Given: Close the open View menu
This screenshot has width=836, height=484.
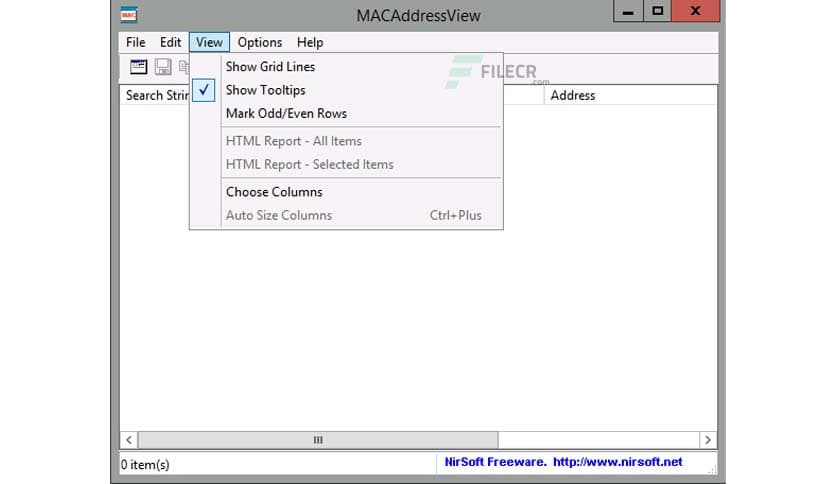Looking at the screenshot, I should coord(209,42).
